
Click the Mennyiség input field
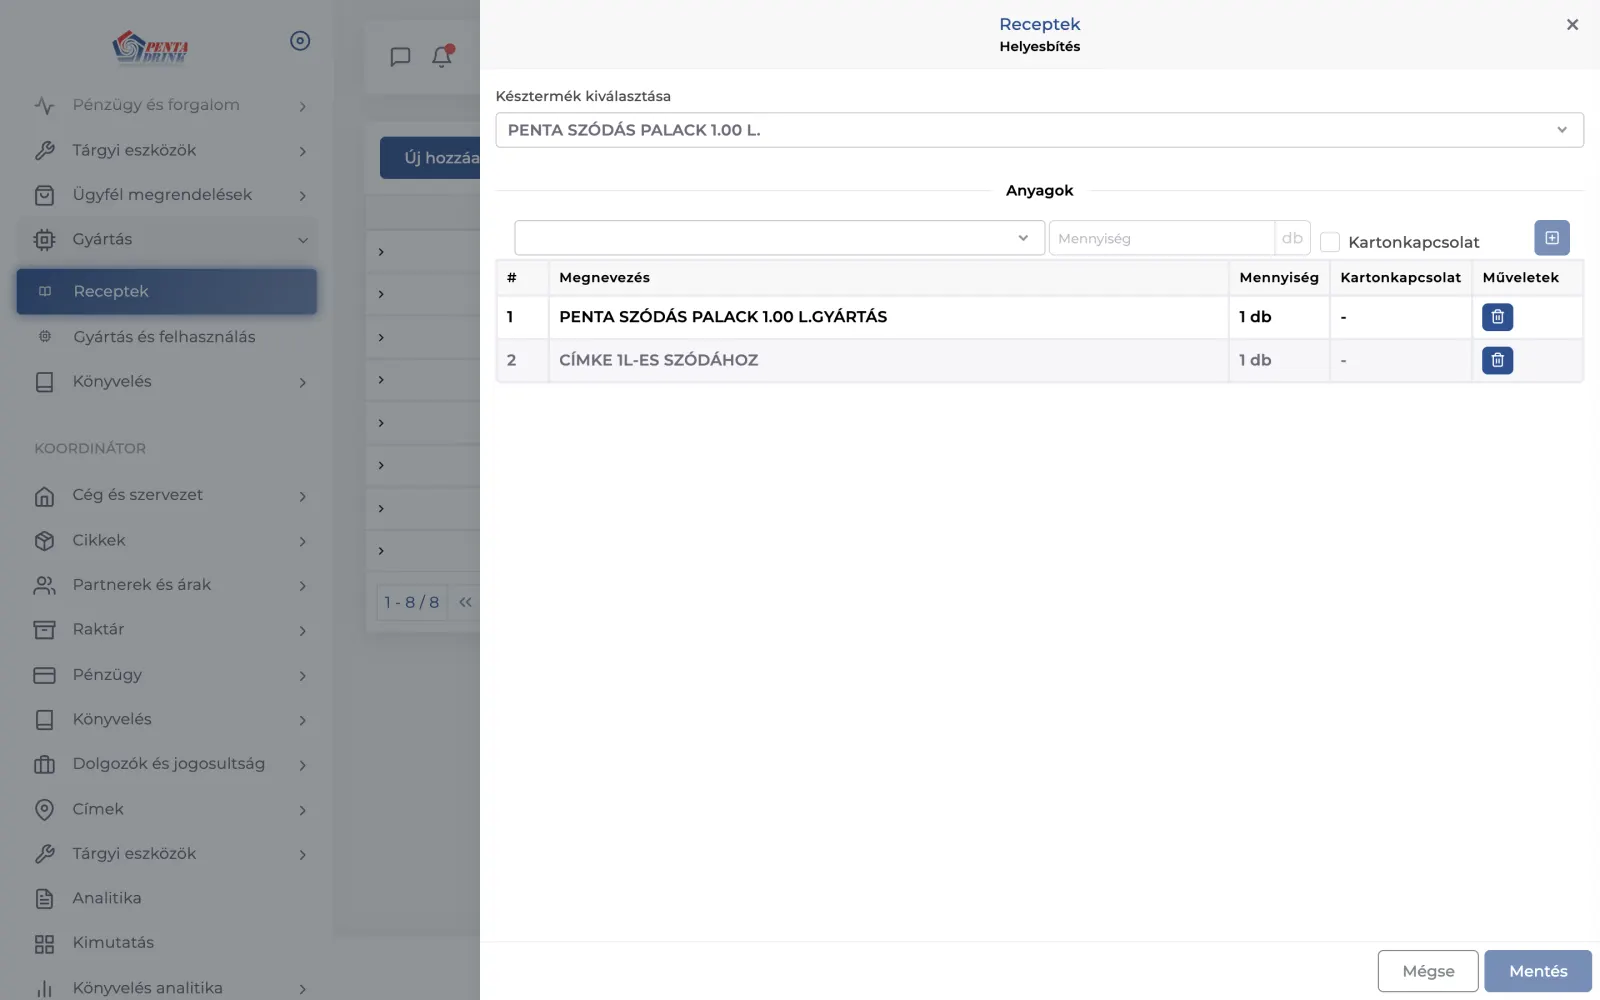click(1161, 238)
